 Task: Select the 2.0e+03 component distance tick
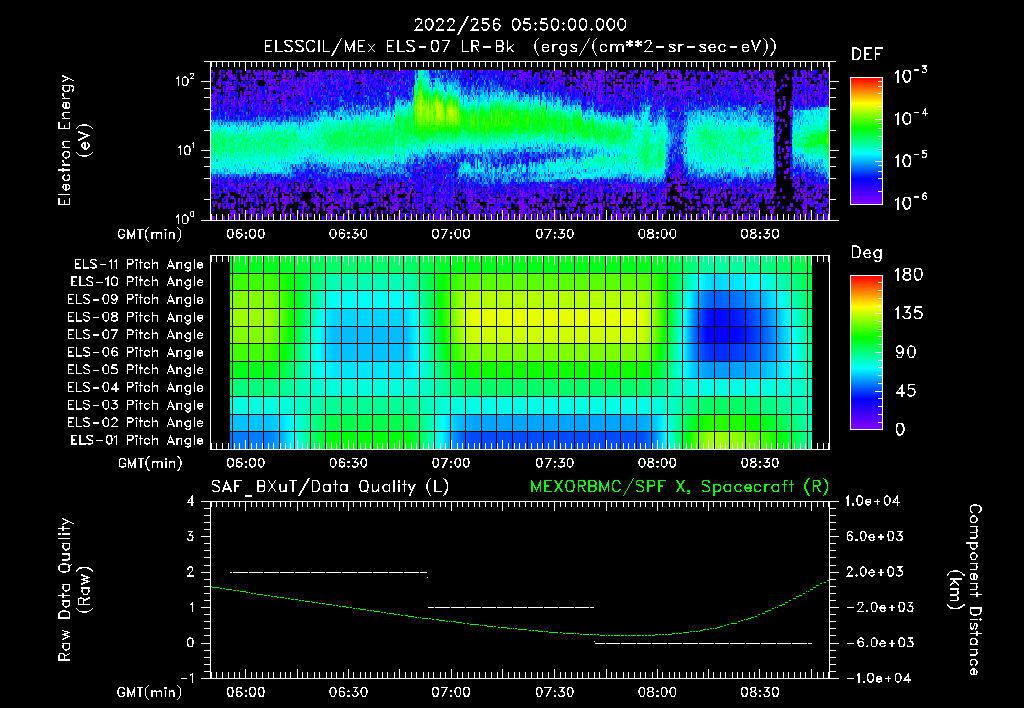874,572
